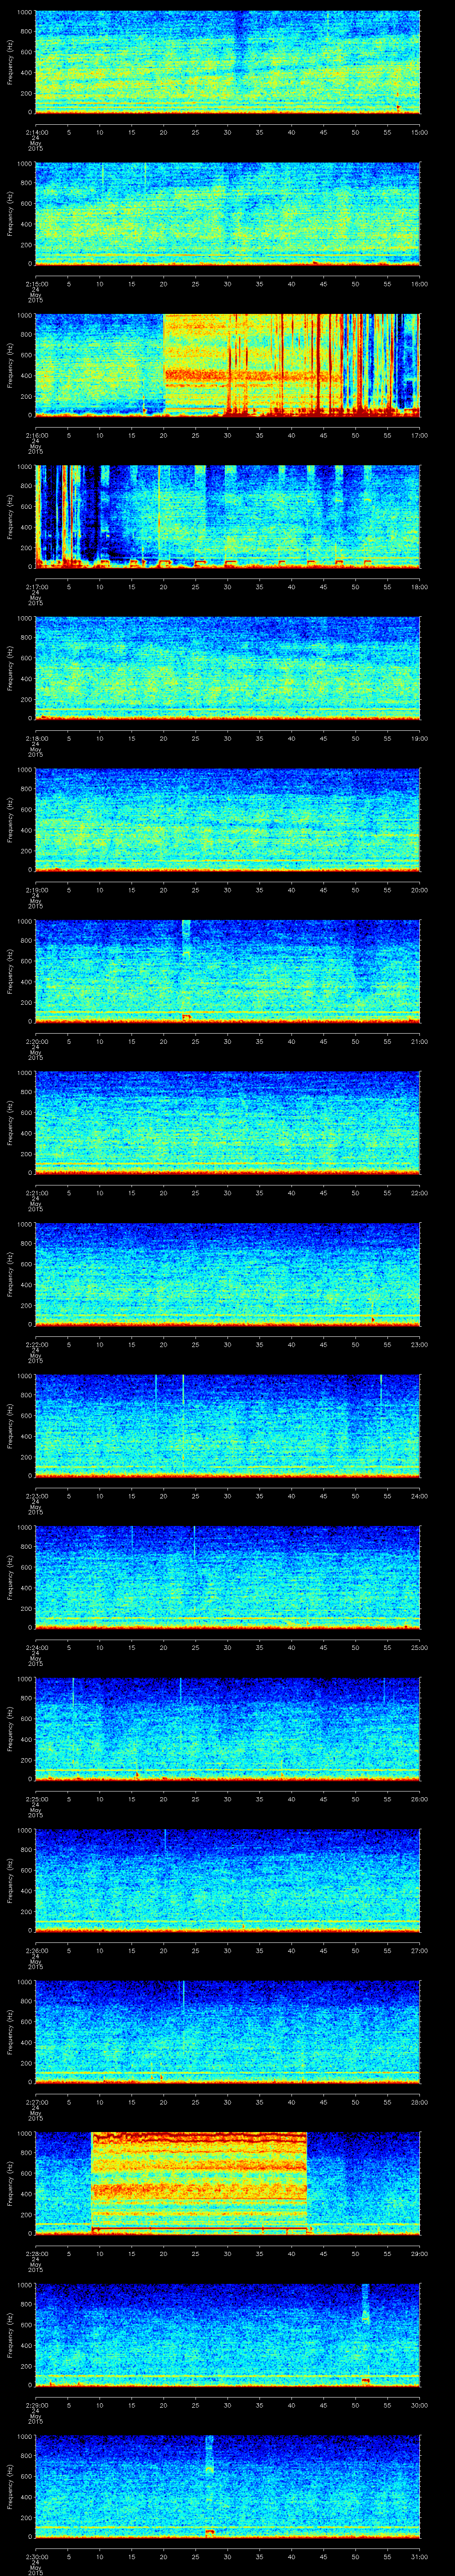Click the "2:24:00" start time label
The width and height of the screenshot is (455, 2576).
tap(36, 1647)
